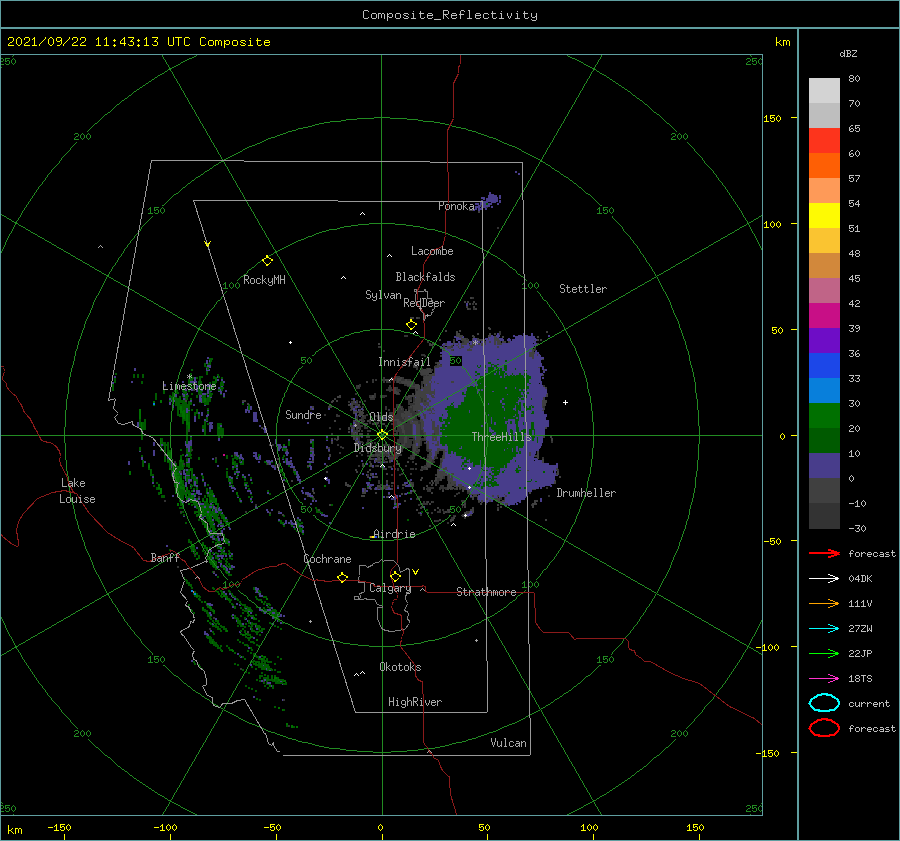Click the Banff town label
900x841 pixels.
(x=165, y=557)
